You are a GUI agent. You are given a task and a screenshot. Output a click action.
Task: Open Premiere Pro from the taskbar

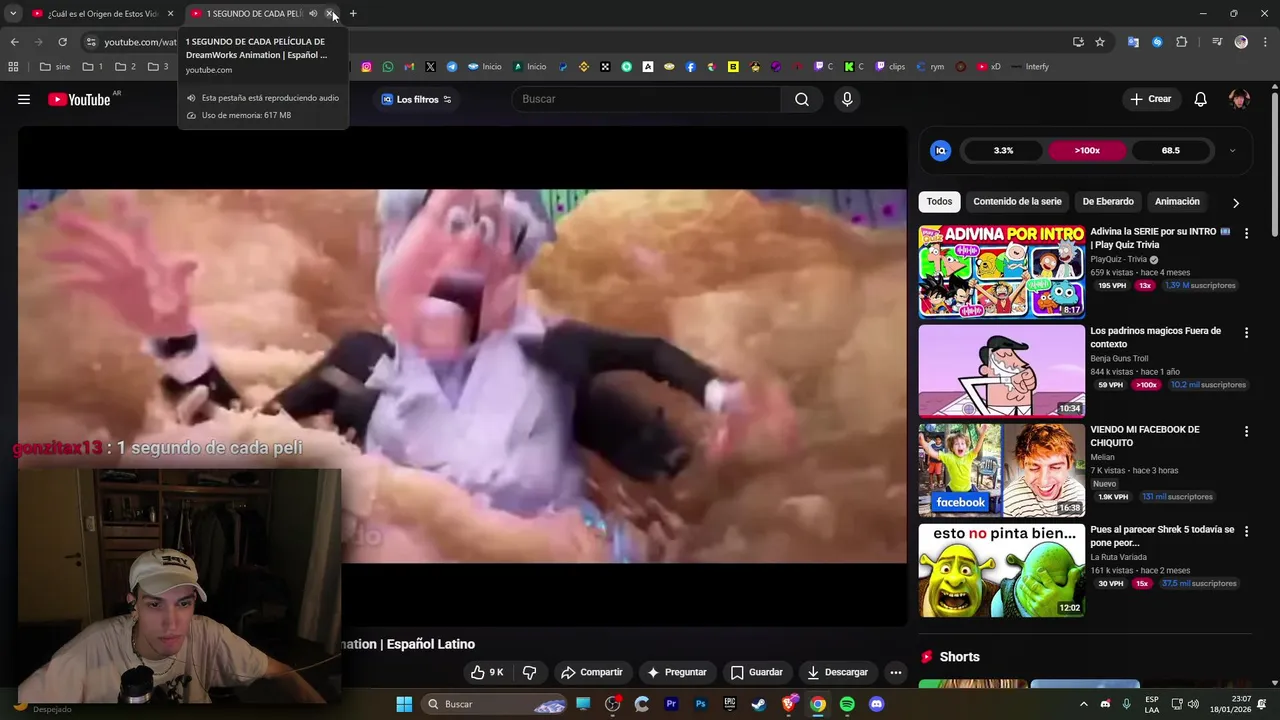671,704
